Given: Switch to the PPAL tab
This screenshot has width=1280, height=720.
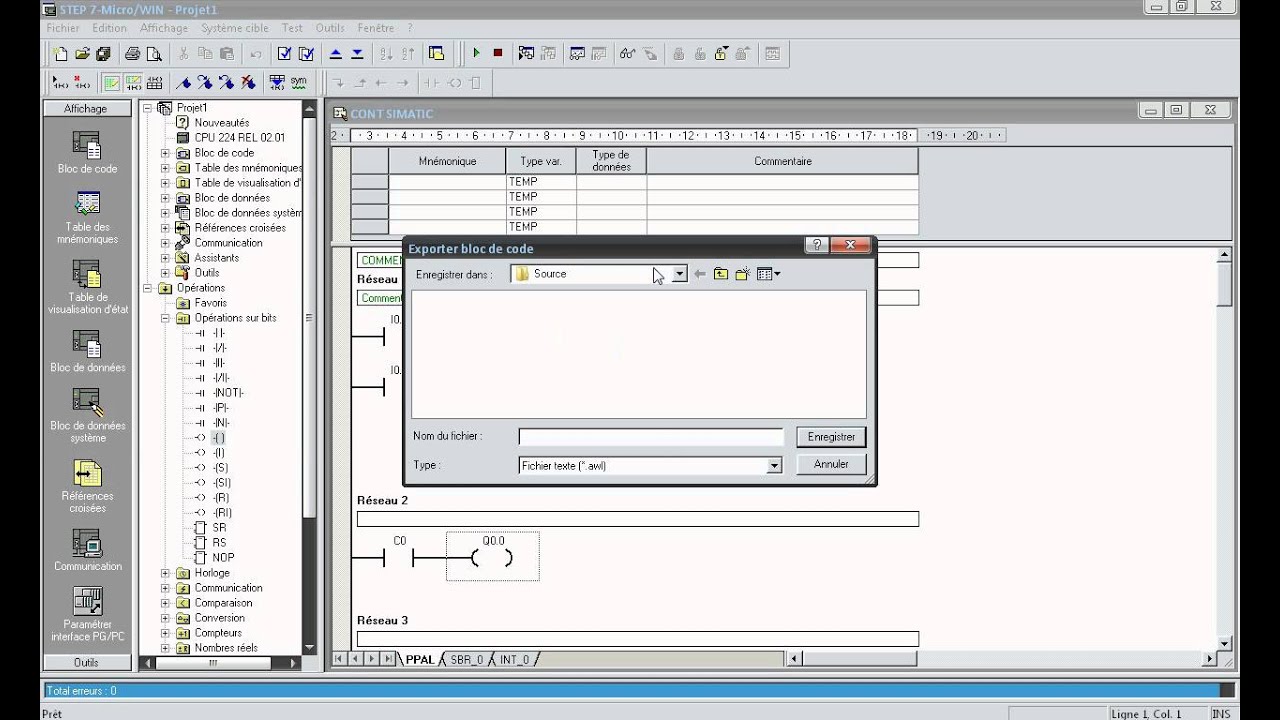Looking at the screenshot, I should click(420, 660).
